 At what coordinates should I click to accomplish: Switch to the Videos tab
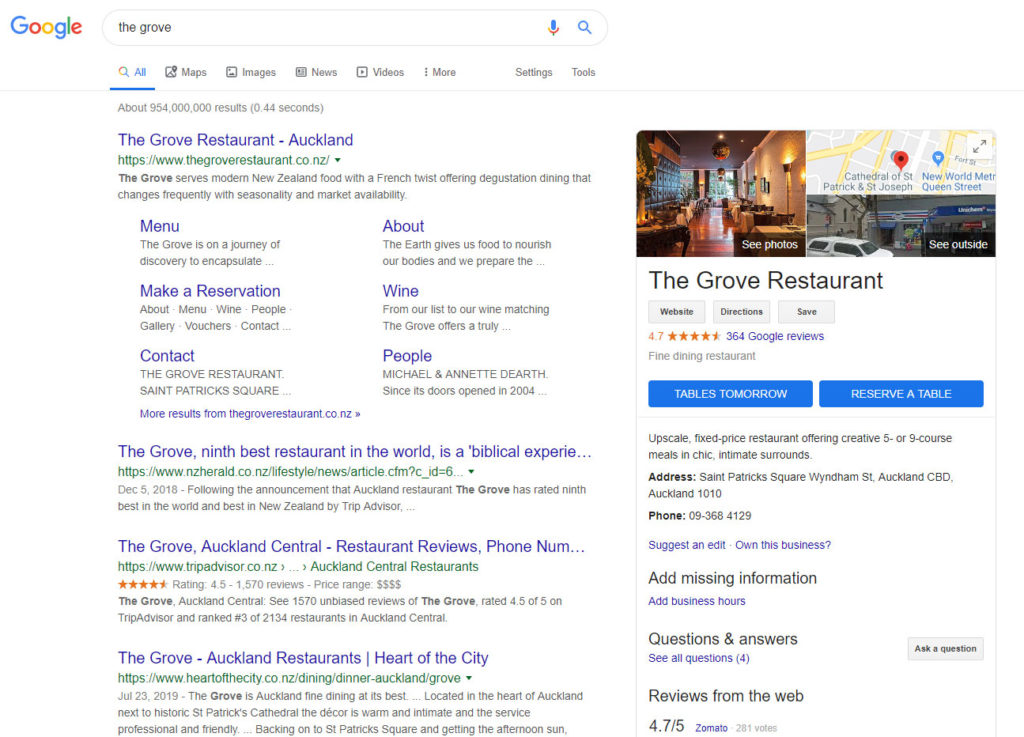[381, 72]
